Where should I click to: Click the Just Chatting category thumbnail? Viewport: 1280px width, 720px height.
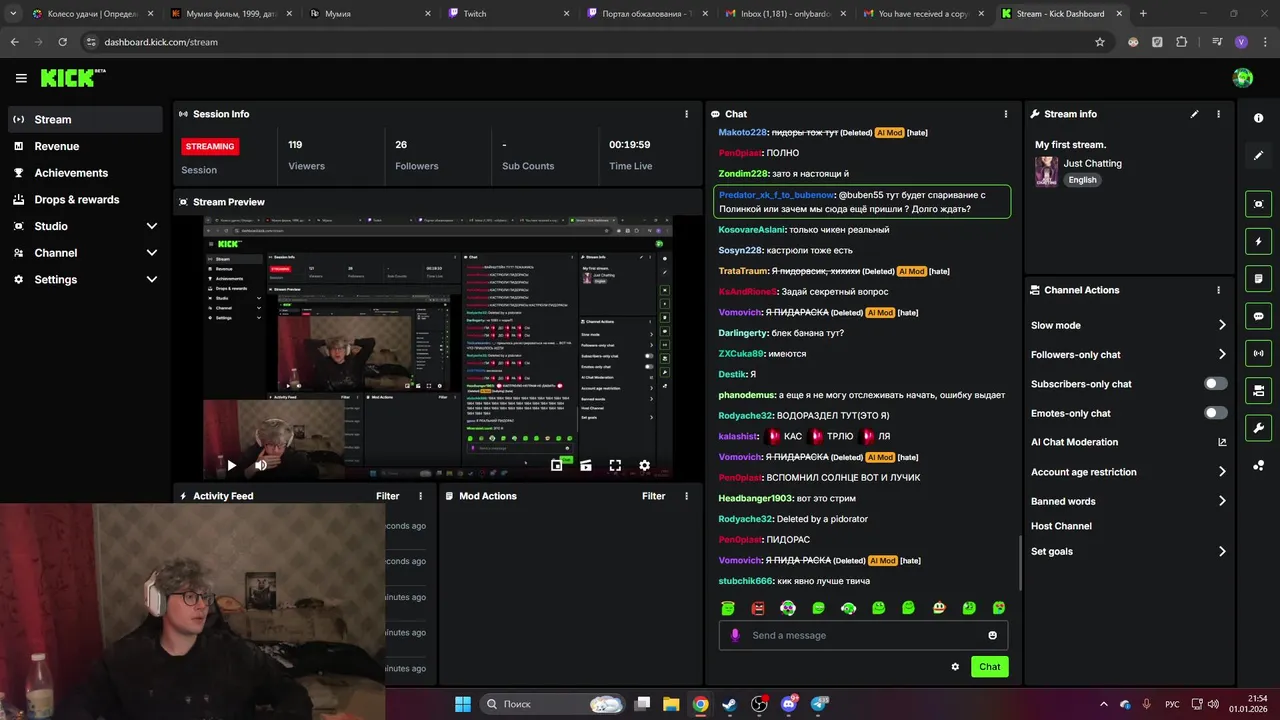tap(1046, 171)
